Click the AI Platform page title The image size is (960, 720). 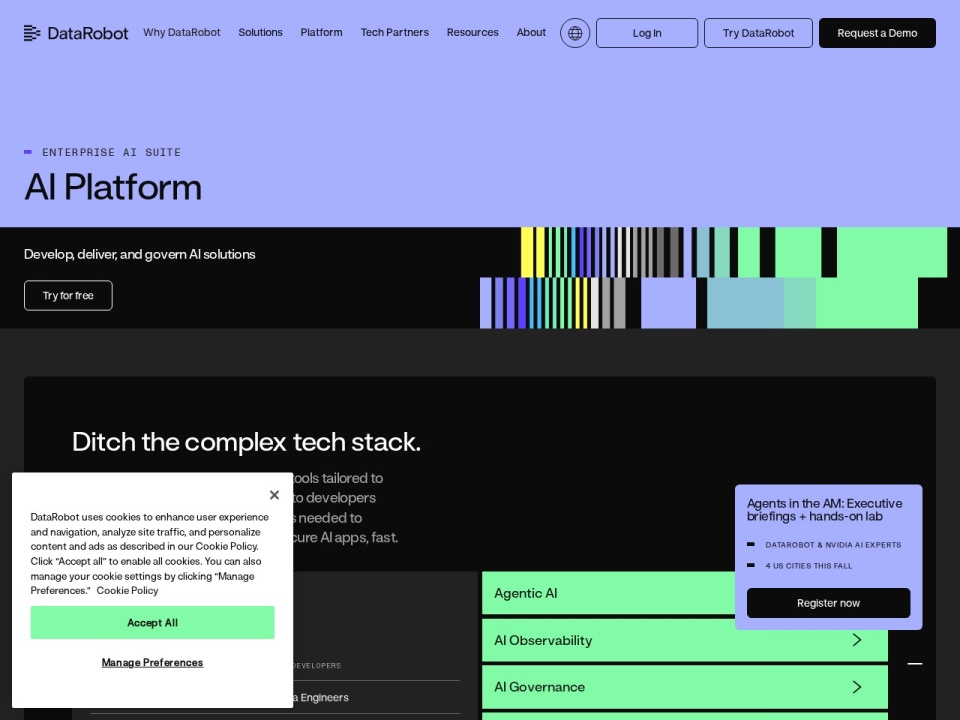[113, 187]
